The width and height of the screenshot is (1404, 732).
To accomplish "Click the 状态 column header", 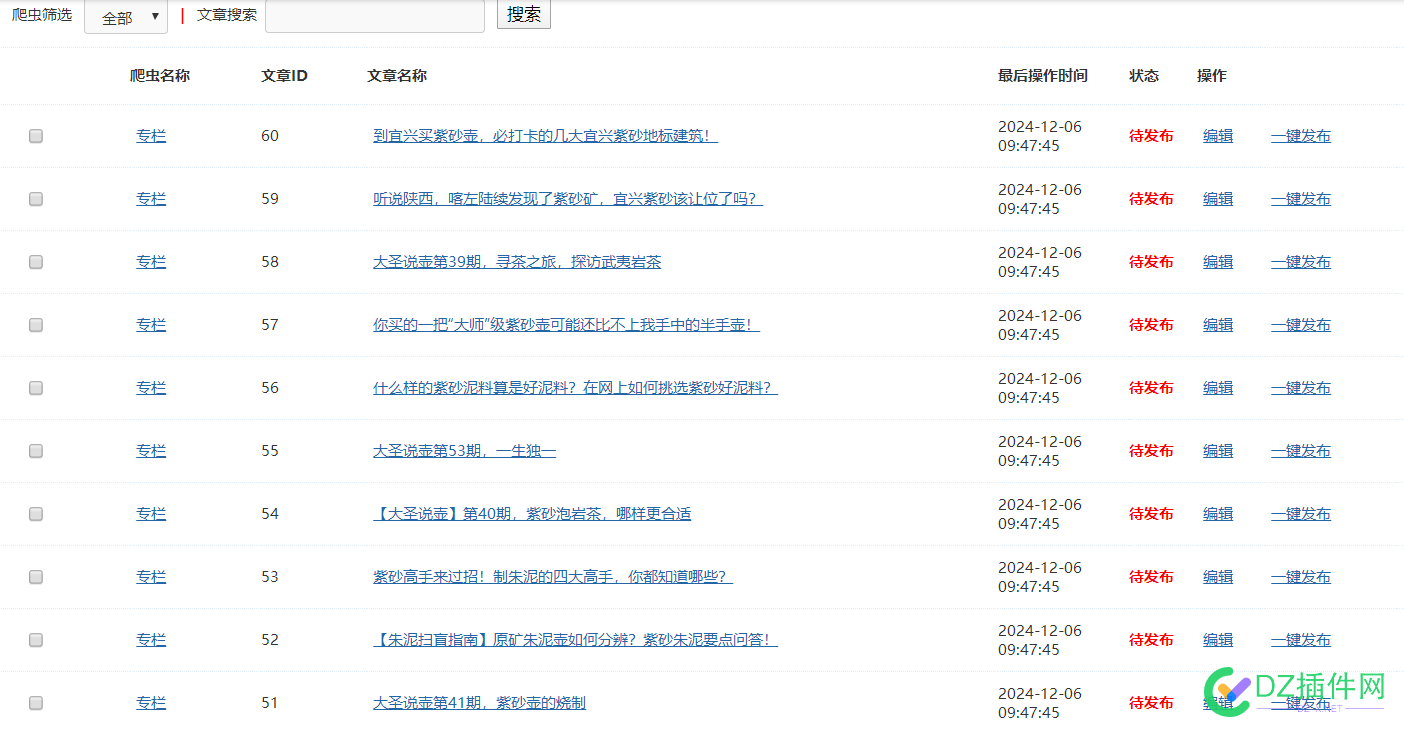I will click(1144, 76).
